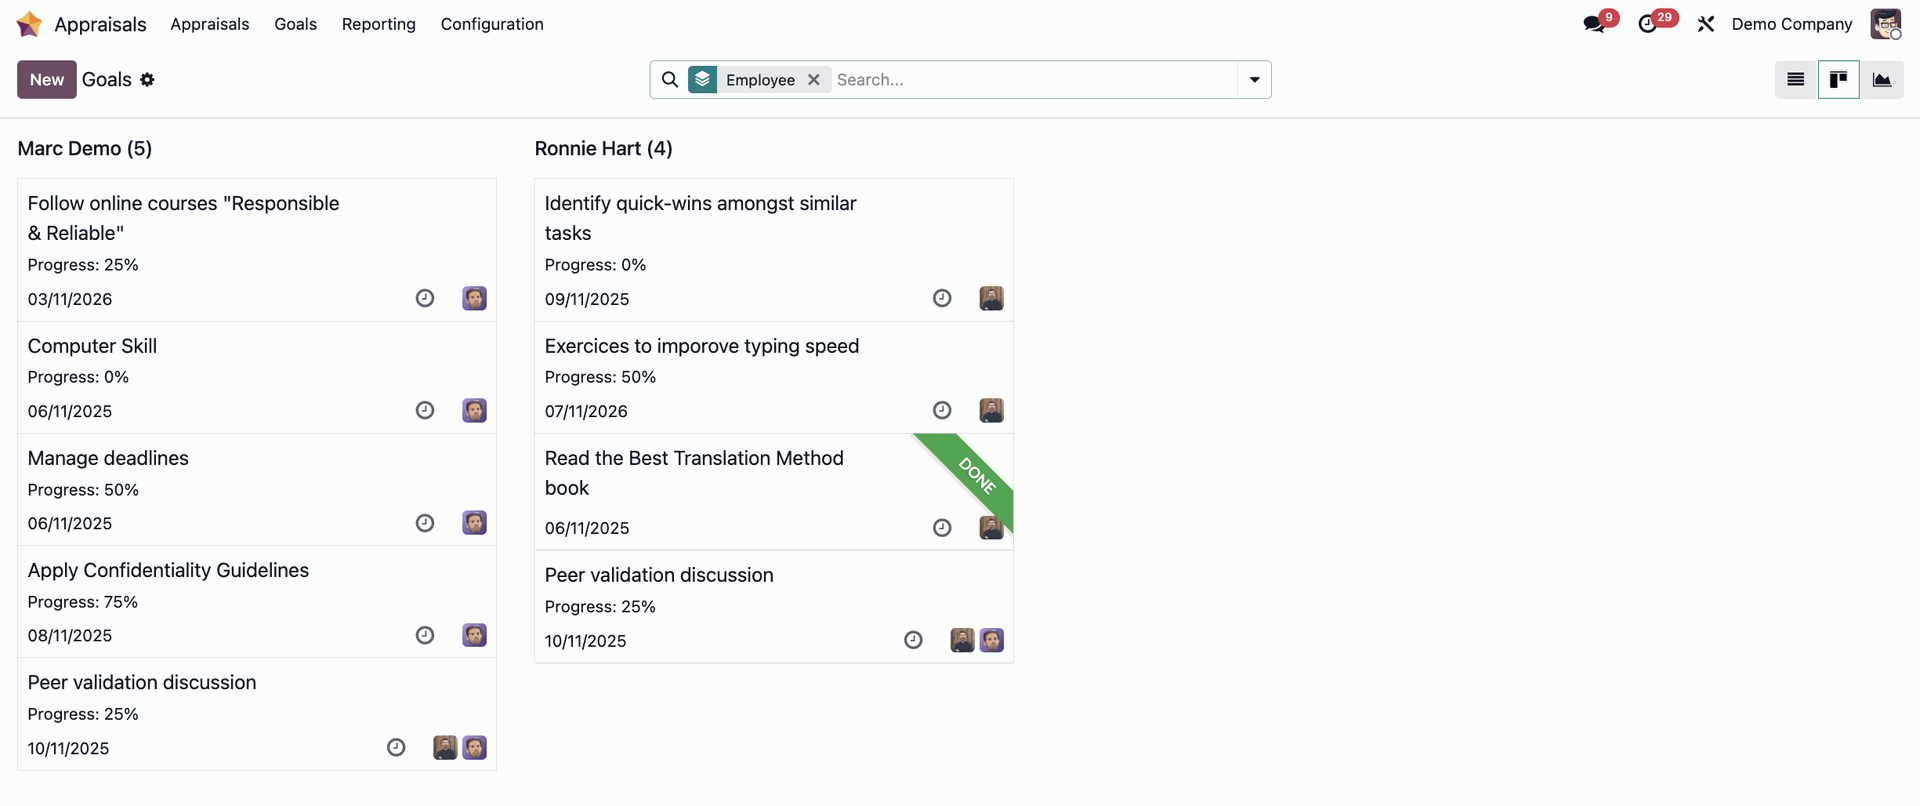Open the Configuration menu
This screenshot has height=806, width=1920.
[492, 24]
